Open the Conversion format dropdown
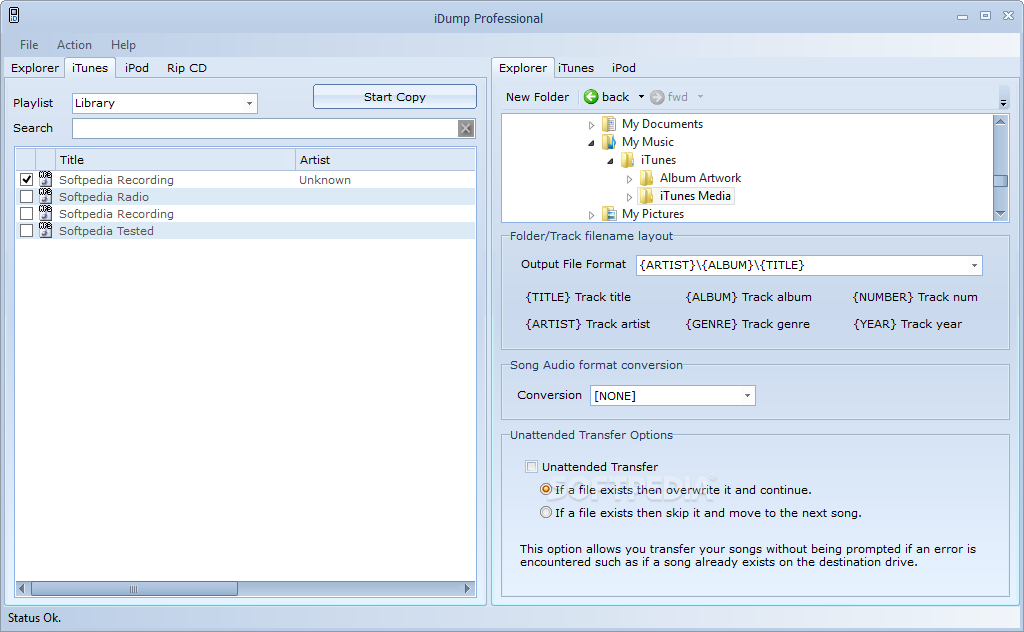Viewport: 1024px width, 632px height. pos(747,396)
